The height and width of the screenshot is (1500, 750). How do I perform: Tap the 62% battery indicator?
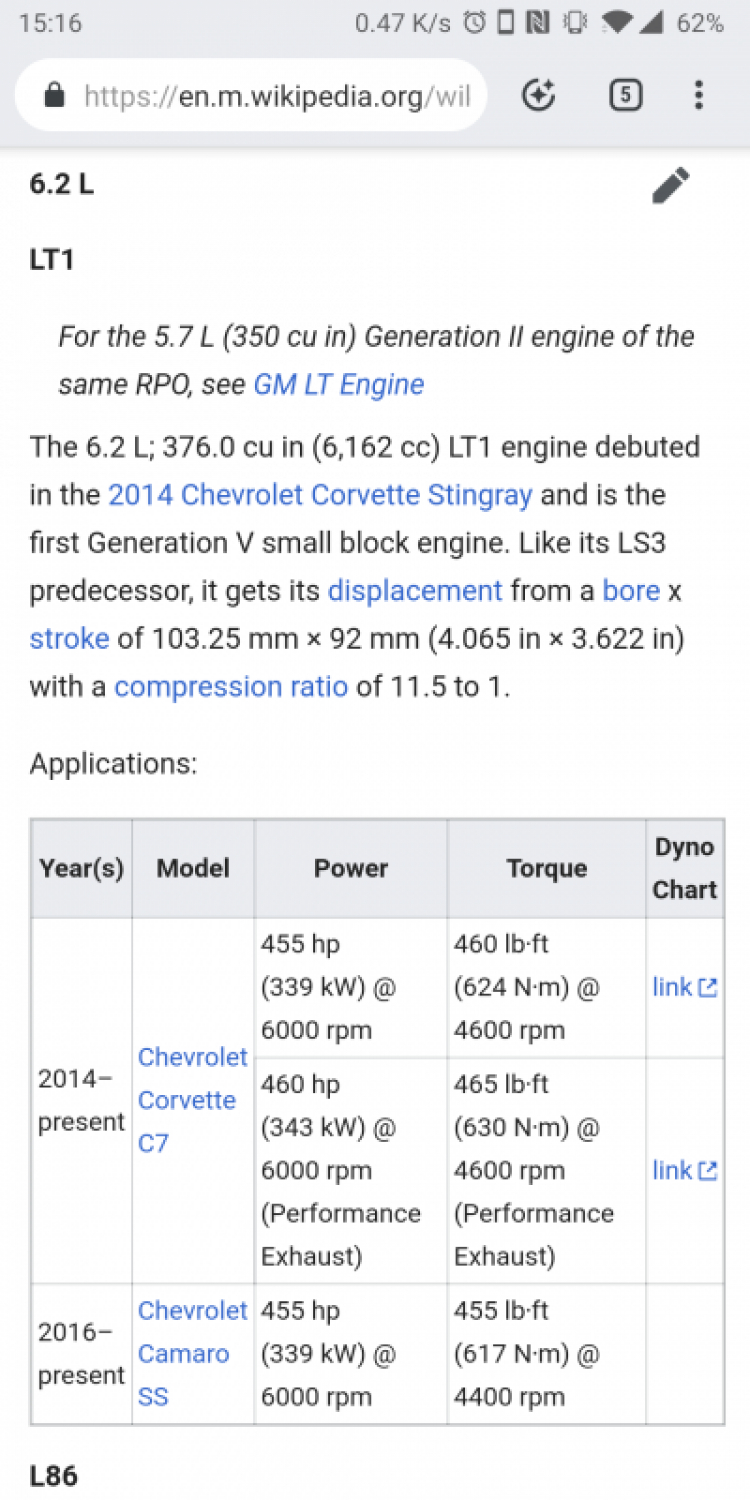[x=700, y=23]
